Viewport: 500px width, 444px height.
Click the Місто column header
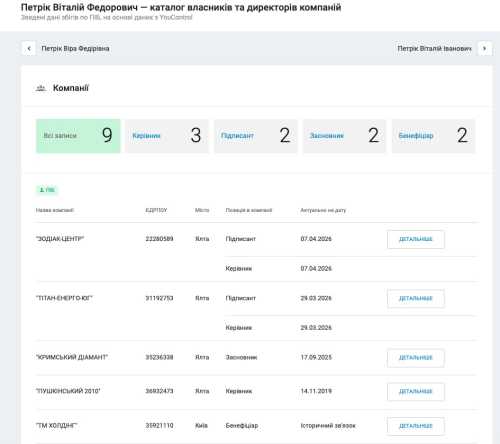(202, 210)
